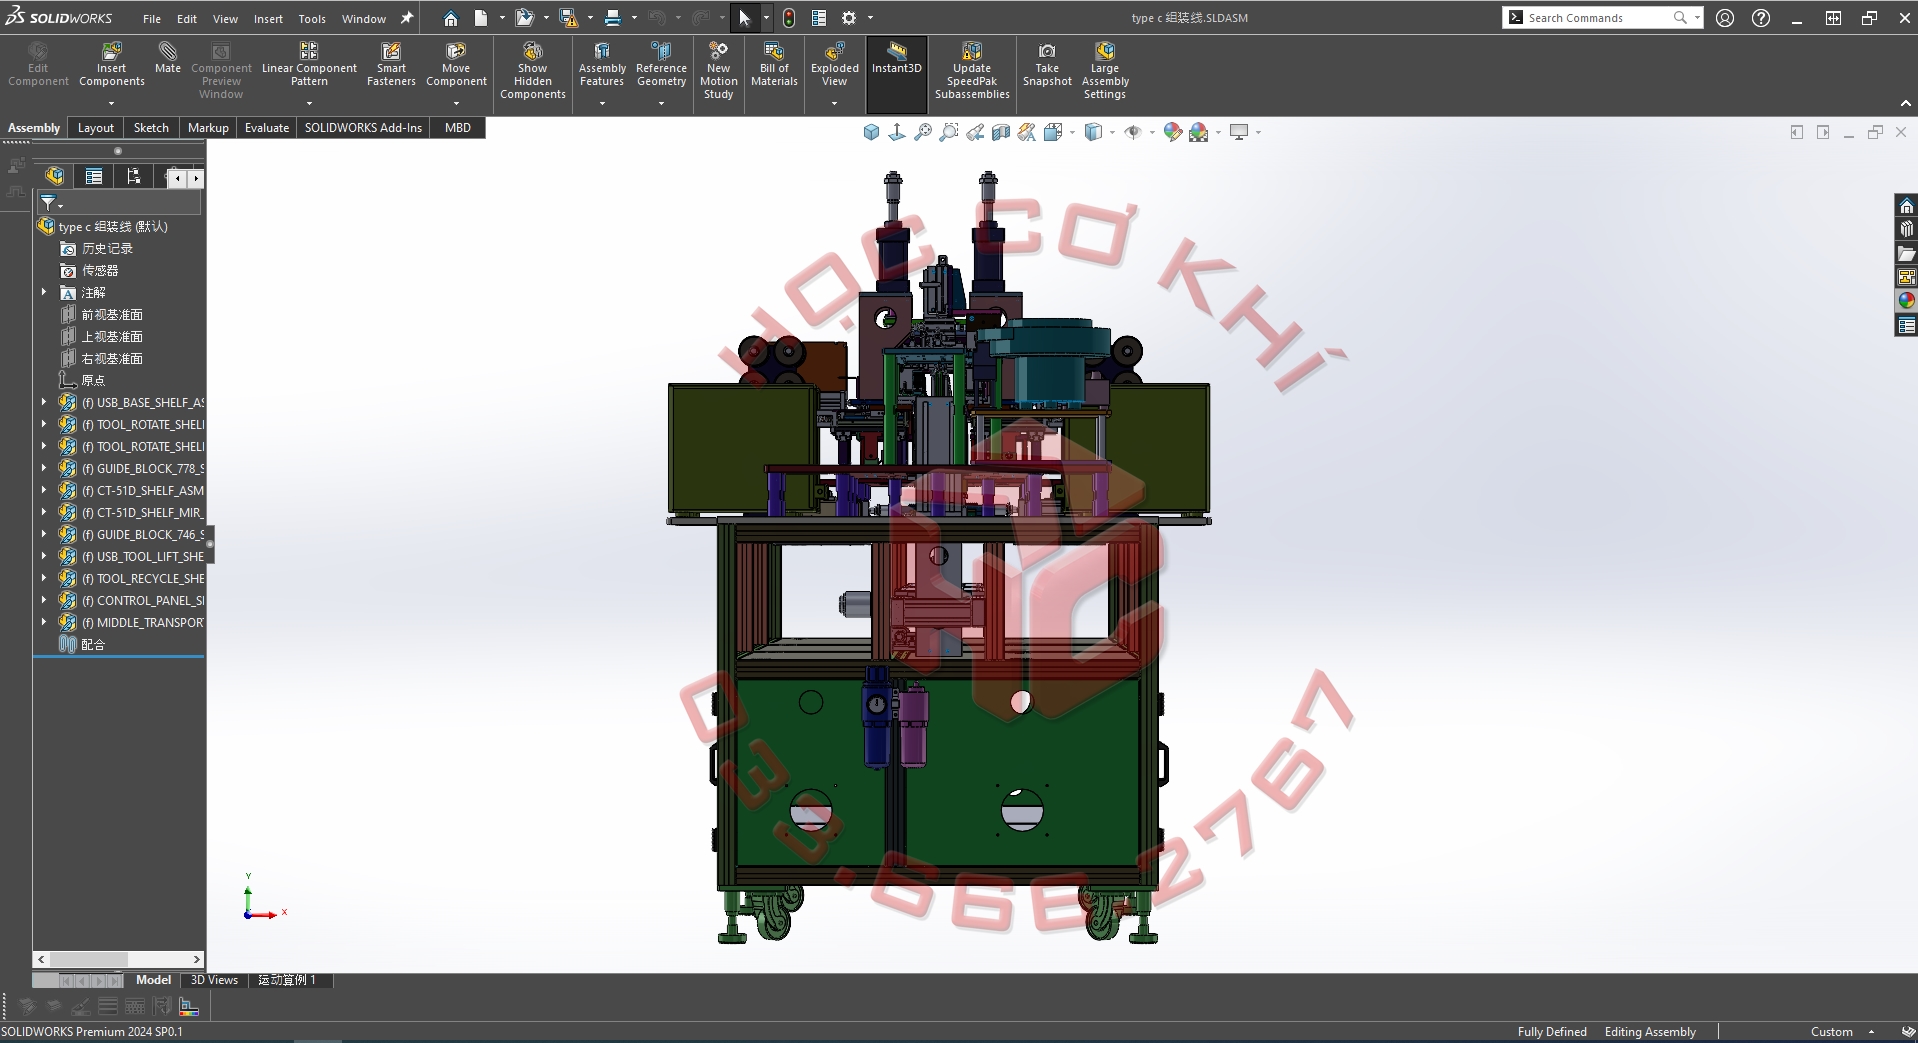Switch to the SOLIDWORKS Add-Ins tab
This screenshot has height=1043, width=1918.
pyautogui.click(x=363, y=128)
